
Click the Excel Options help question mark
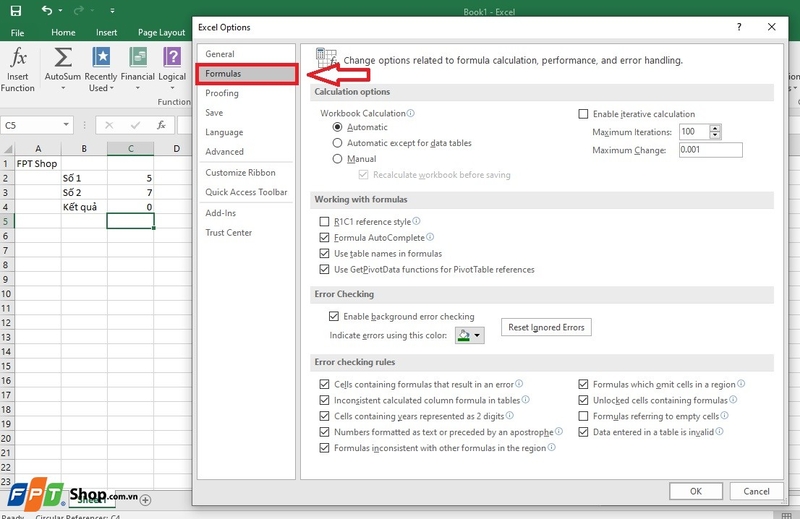pyautogui.click(x=739, y=27)
